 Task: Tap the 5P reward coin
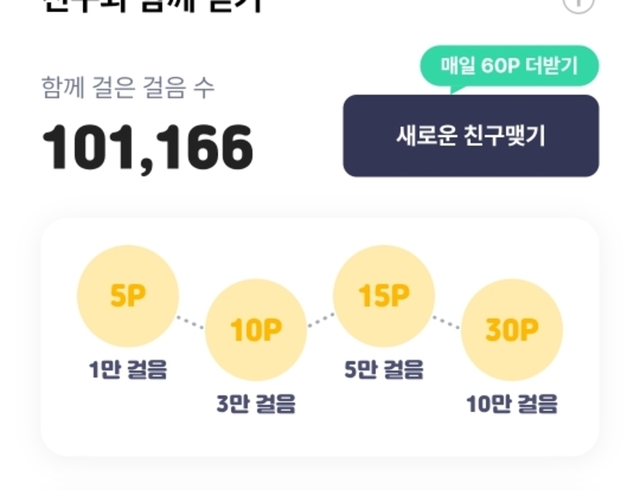tap(128, 297)
